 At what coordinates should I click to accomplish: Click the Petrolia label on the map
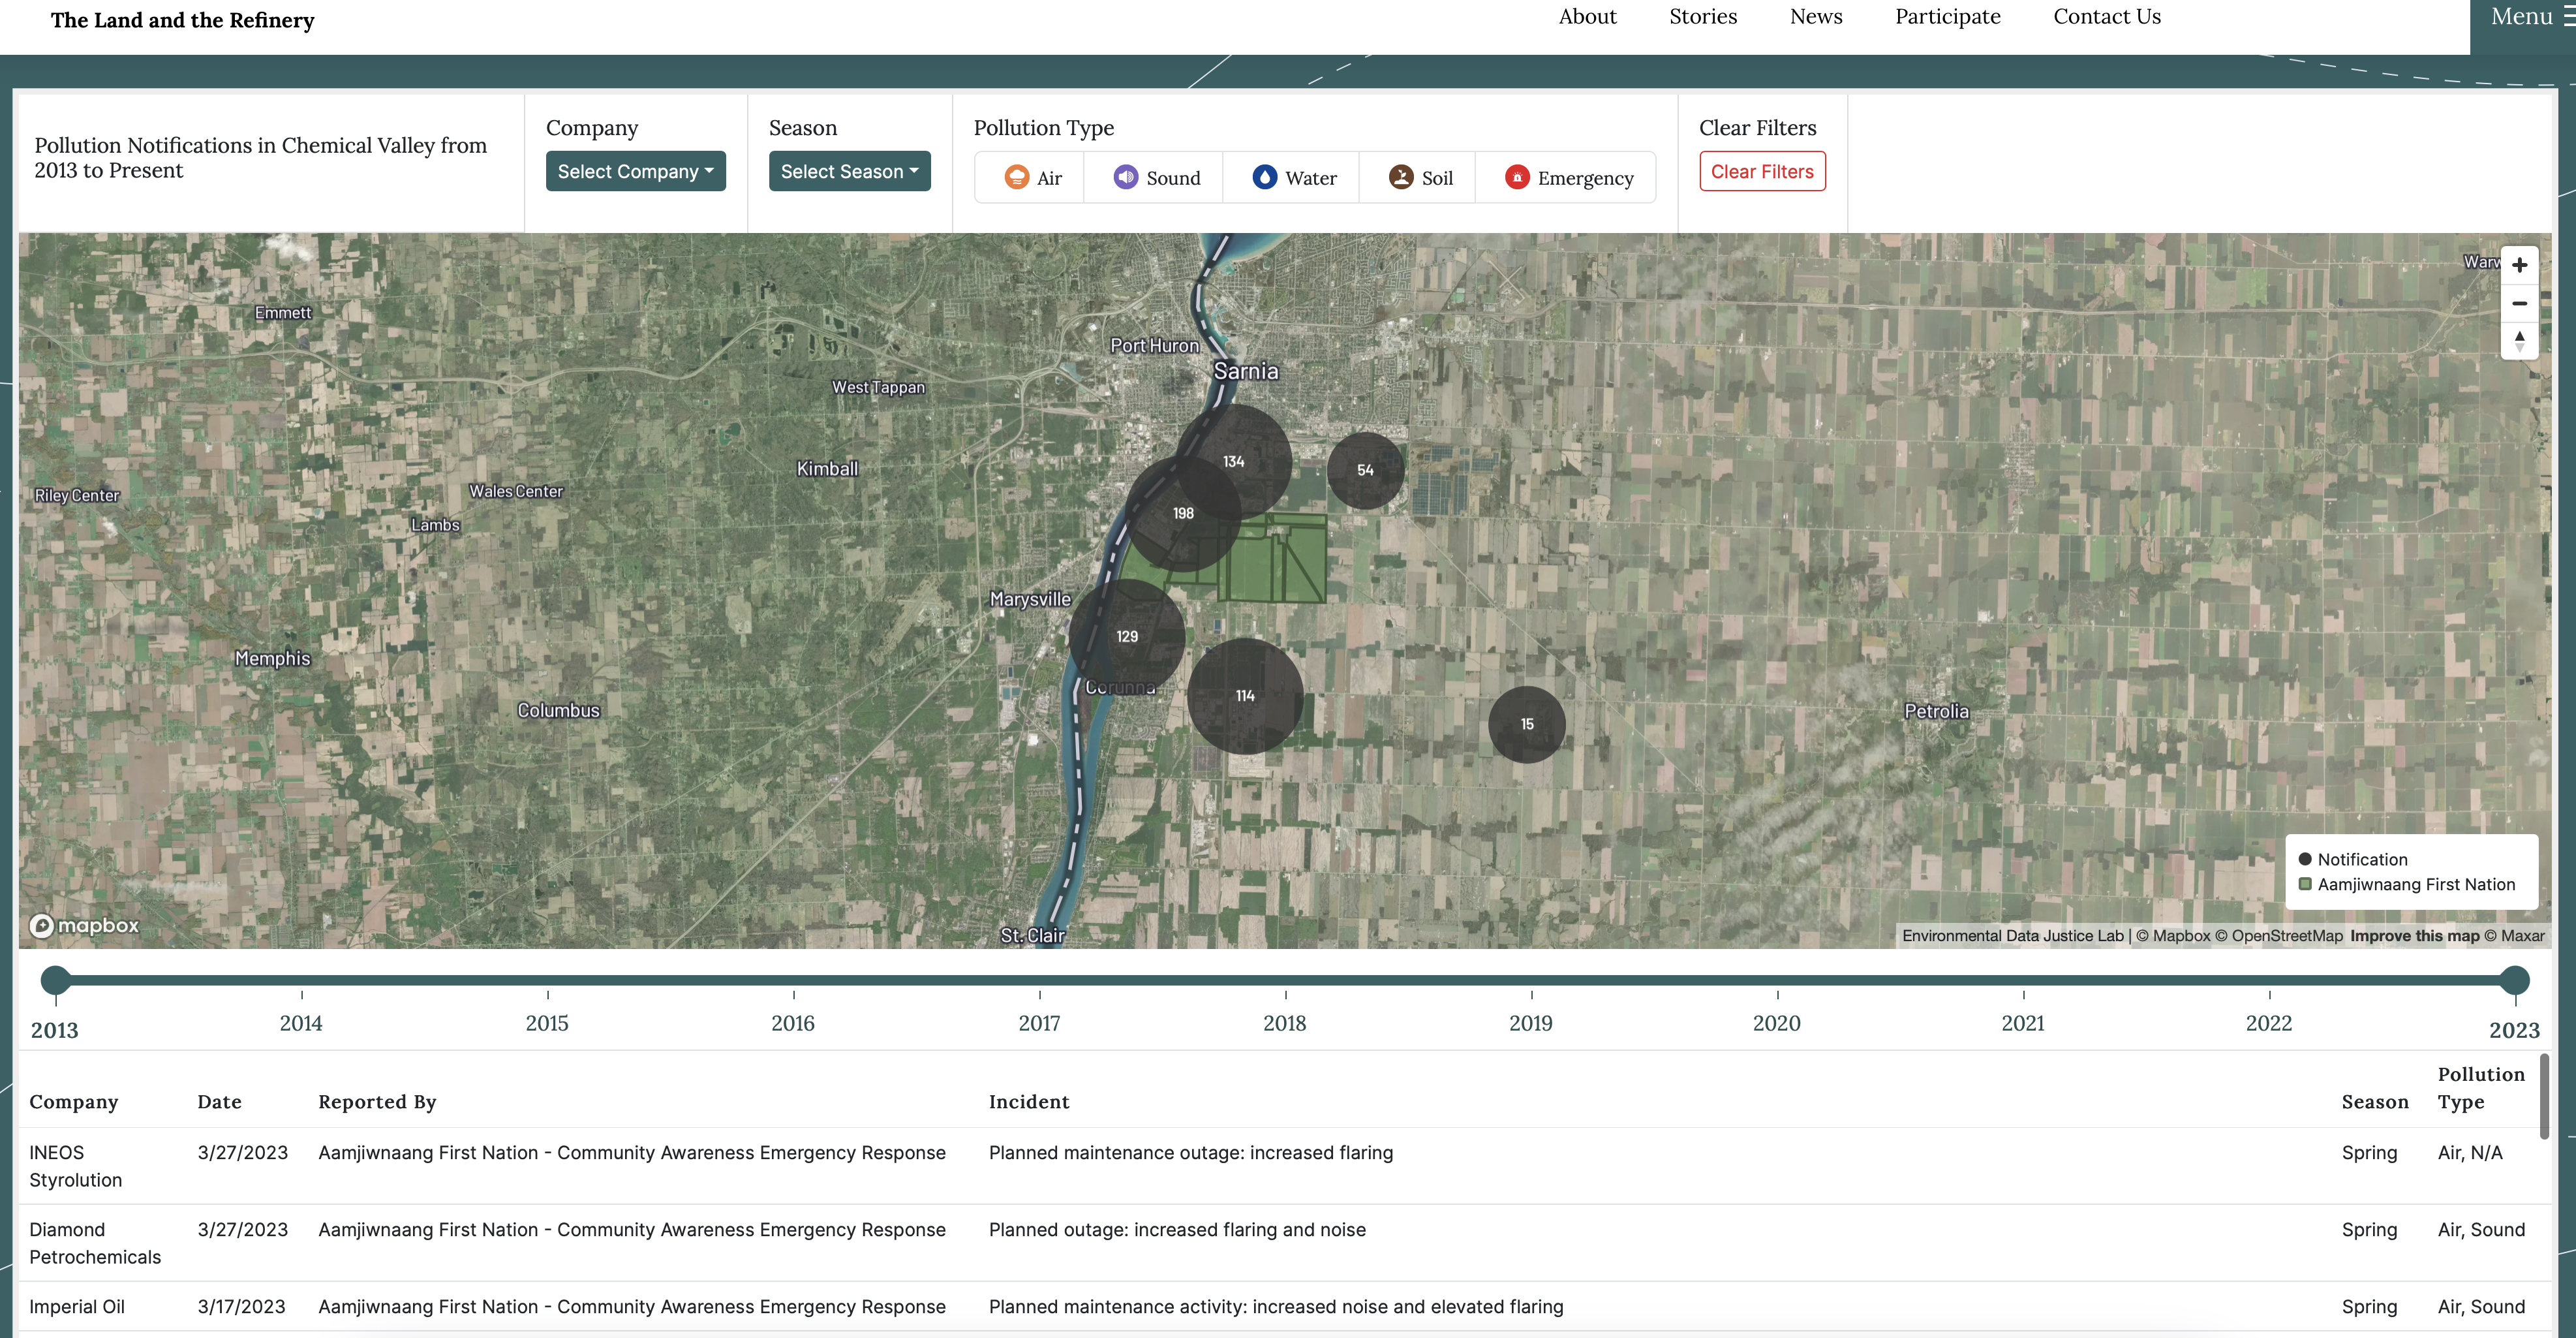[1936, 712]
